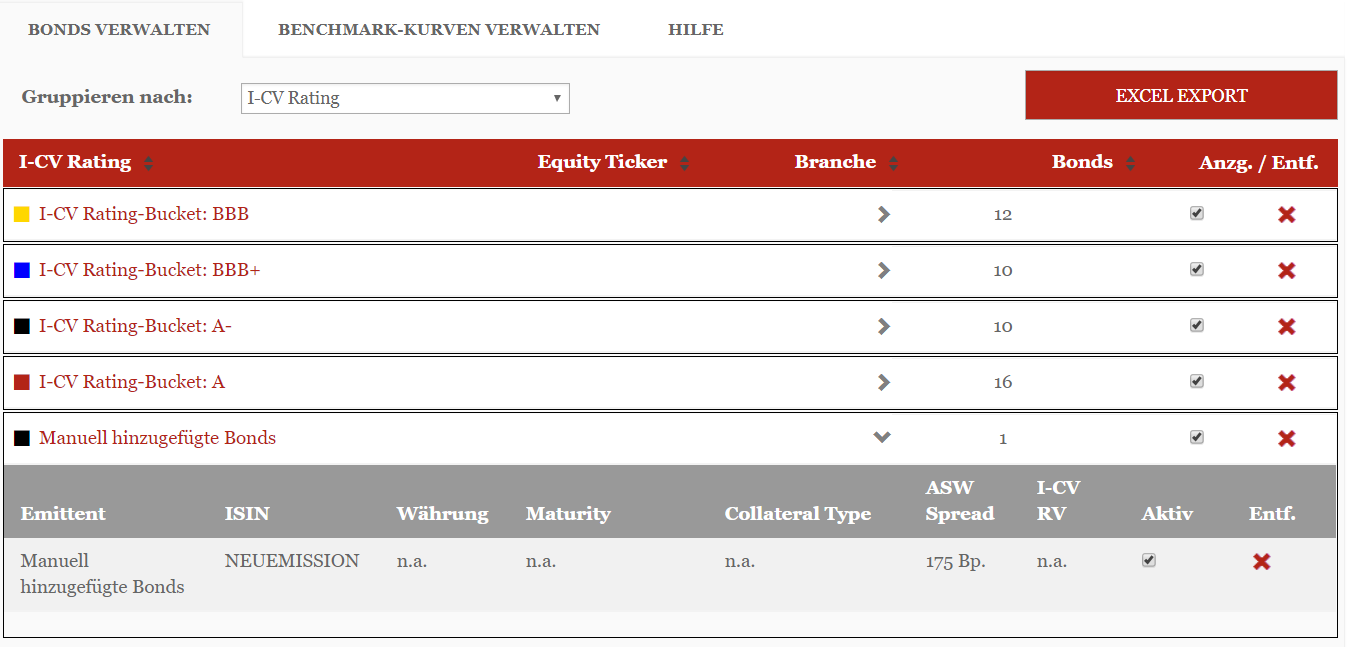
Task: Sort by Equity Ticker column arrows
Action: click(x=685, y=163)
